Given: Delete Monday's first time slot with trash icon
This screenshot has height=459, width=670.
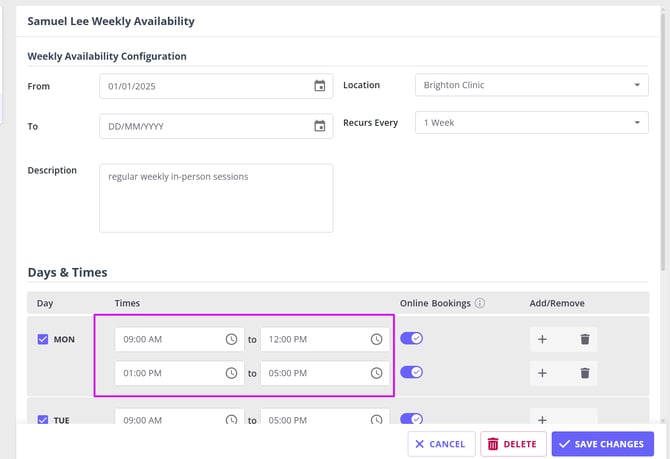Looking at the screenshot, I should [x=585, y=339].
